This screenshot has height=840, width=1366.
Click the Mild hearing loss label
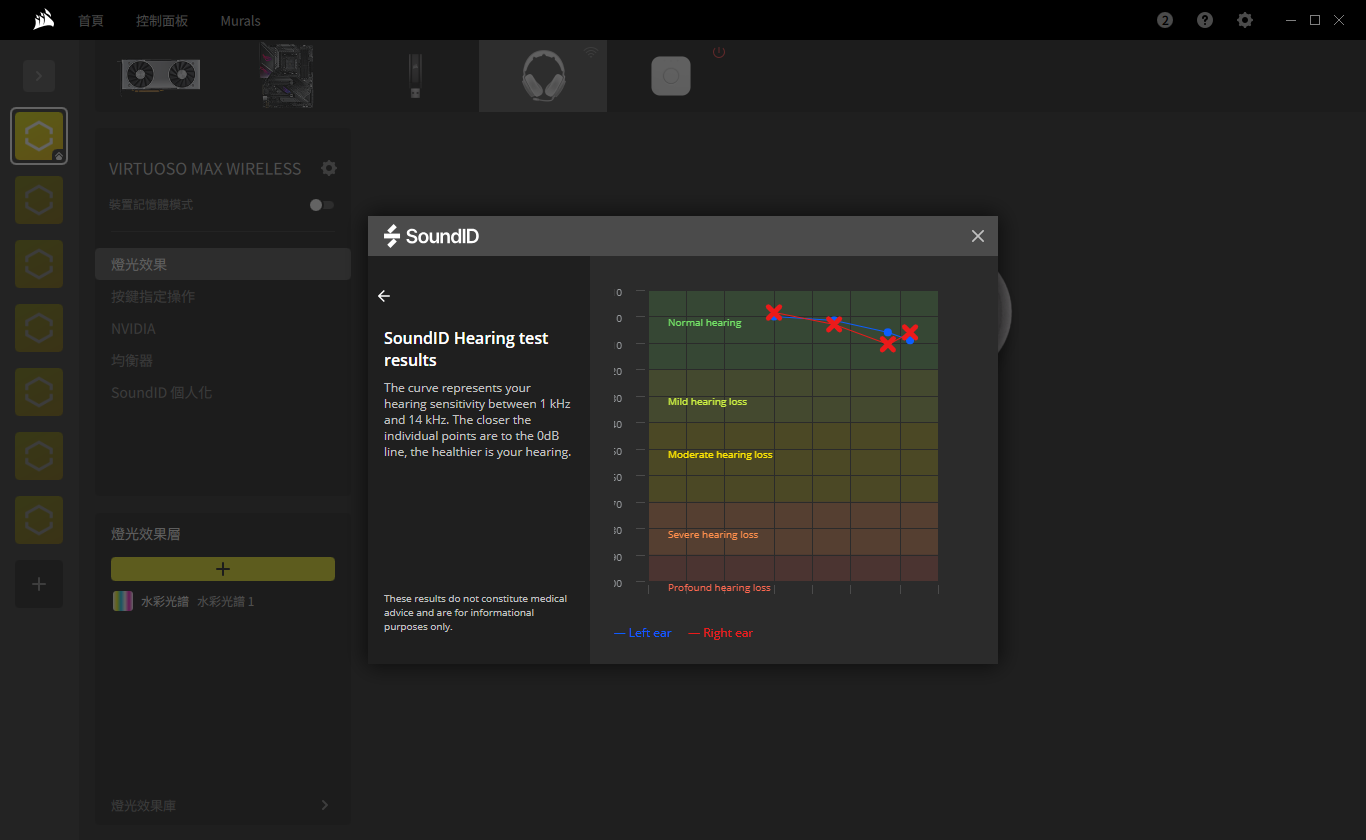click(x=707, y=402)
